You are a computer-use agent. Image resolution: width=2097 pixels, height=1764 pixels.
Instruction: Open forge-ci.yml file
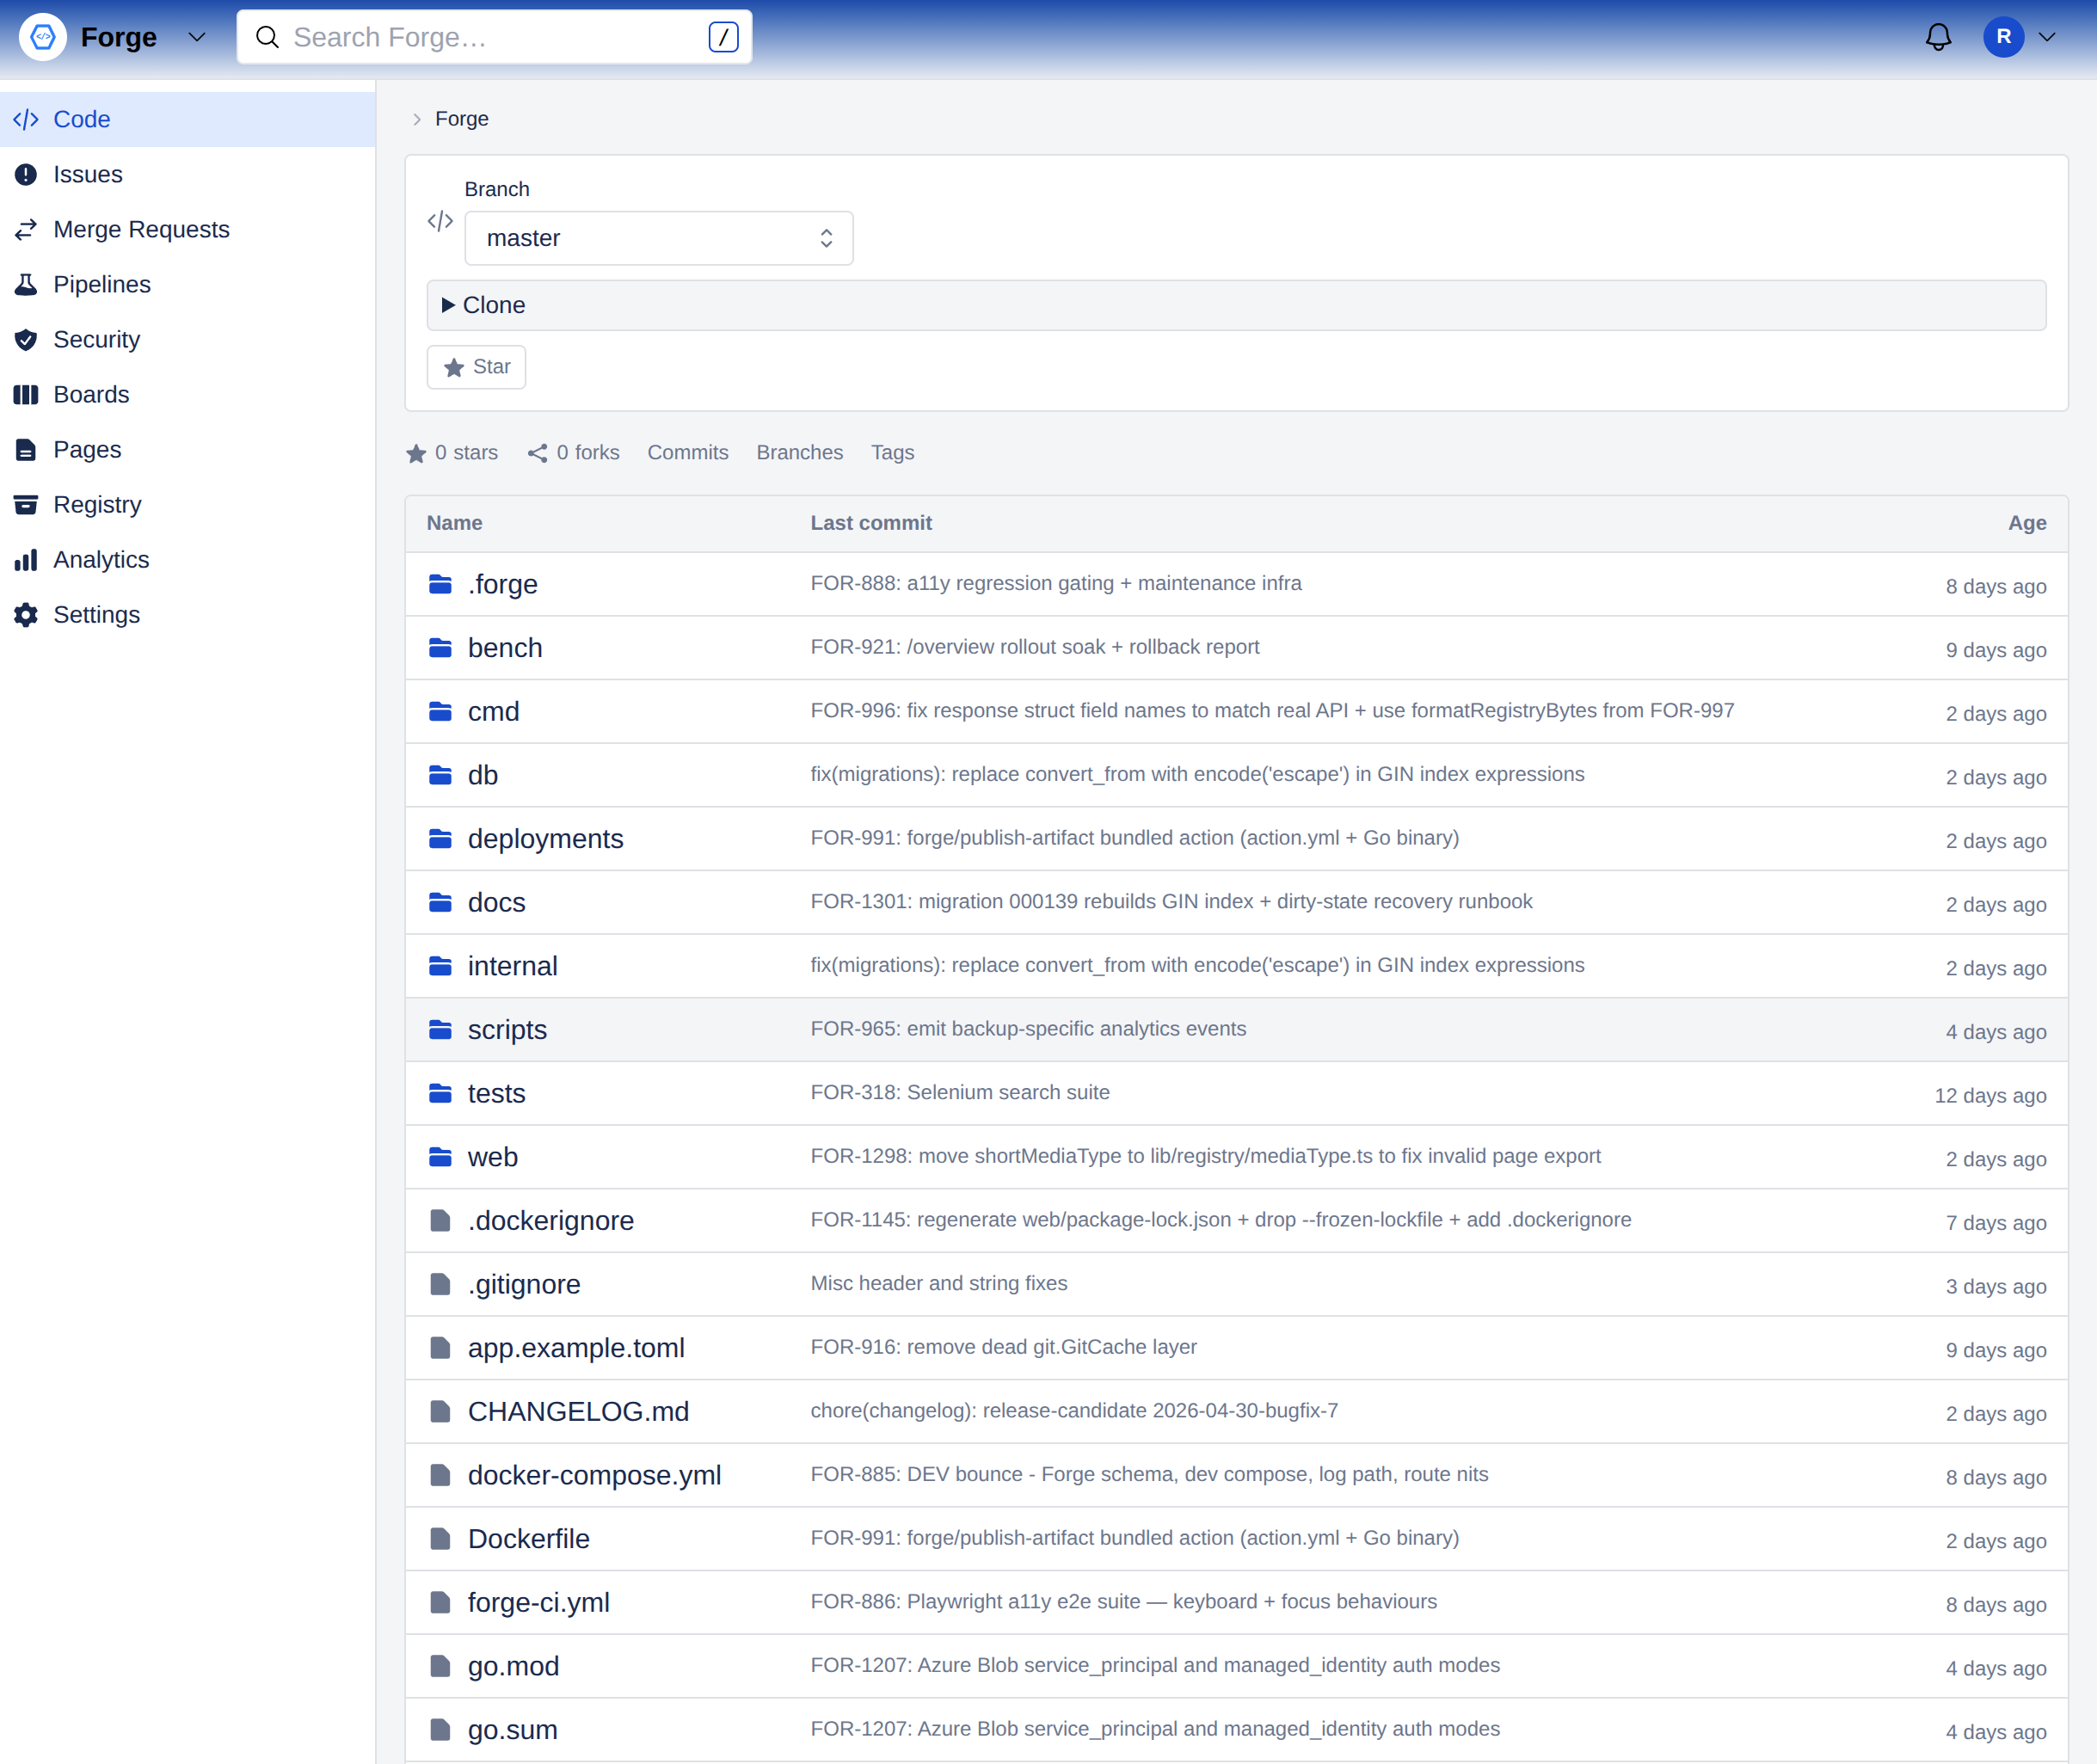tap(538, 1602)
